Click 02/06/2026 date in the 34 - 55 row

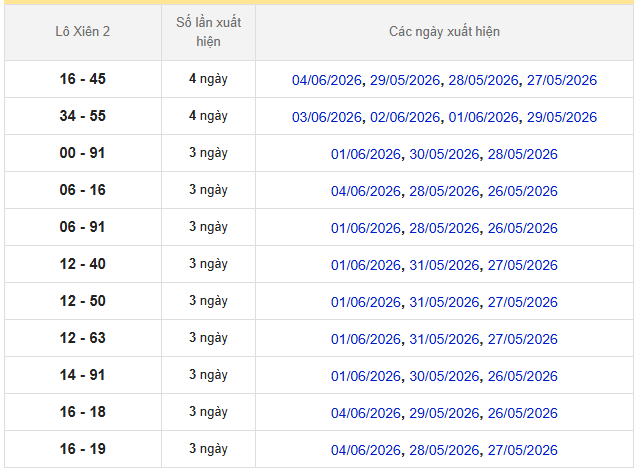click(405, 117)
